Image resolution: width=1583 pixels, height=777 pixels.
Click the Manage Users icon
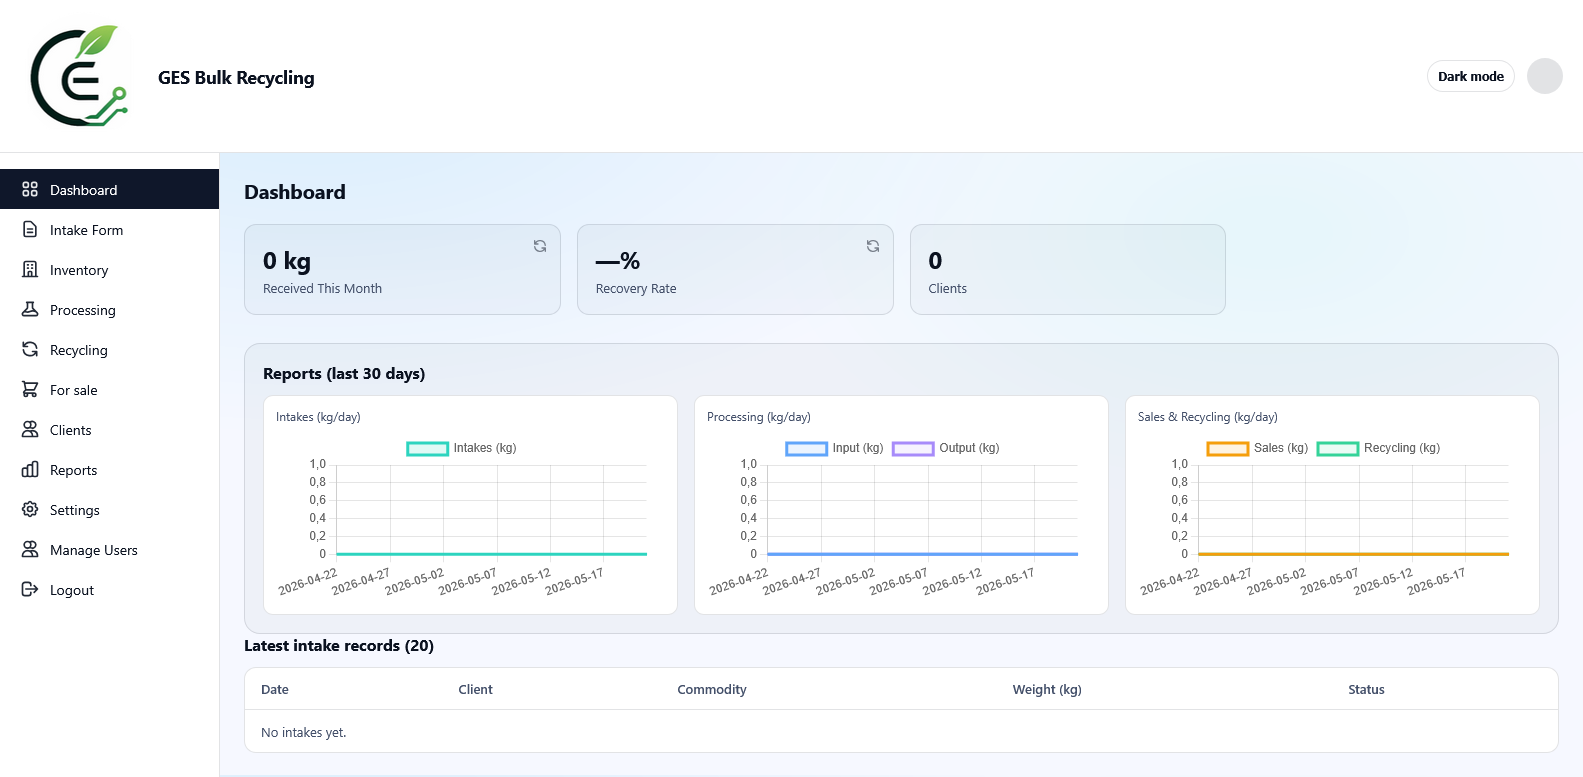(x=30, y=549)
